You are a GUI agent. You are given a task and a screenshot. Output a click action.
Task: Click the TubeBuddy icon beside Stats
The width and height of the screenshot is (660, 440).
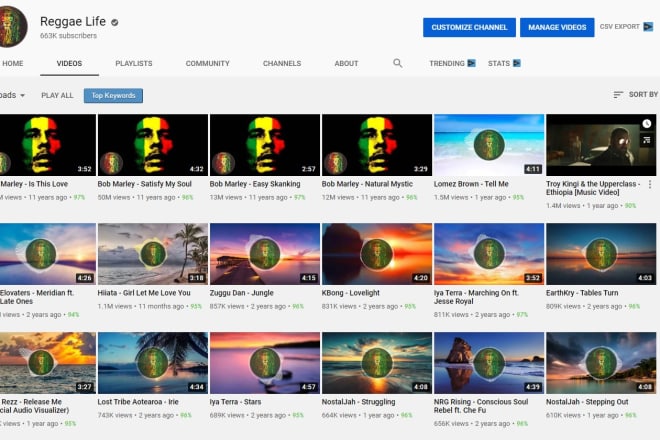pyautogui.click(x=516, y=64)
